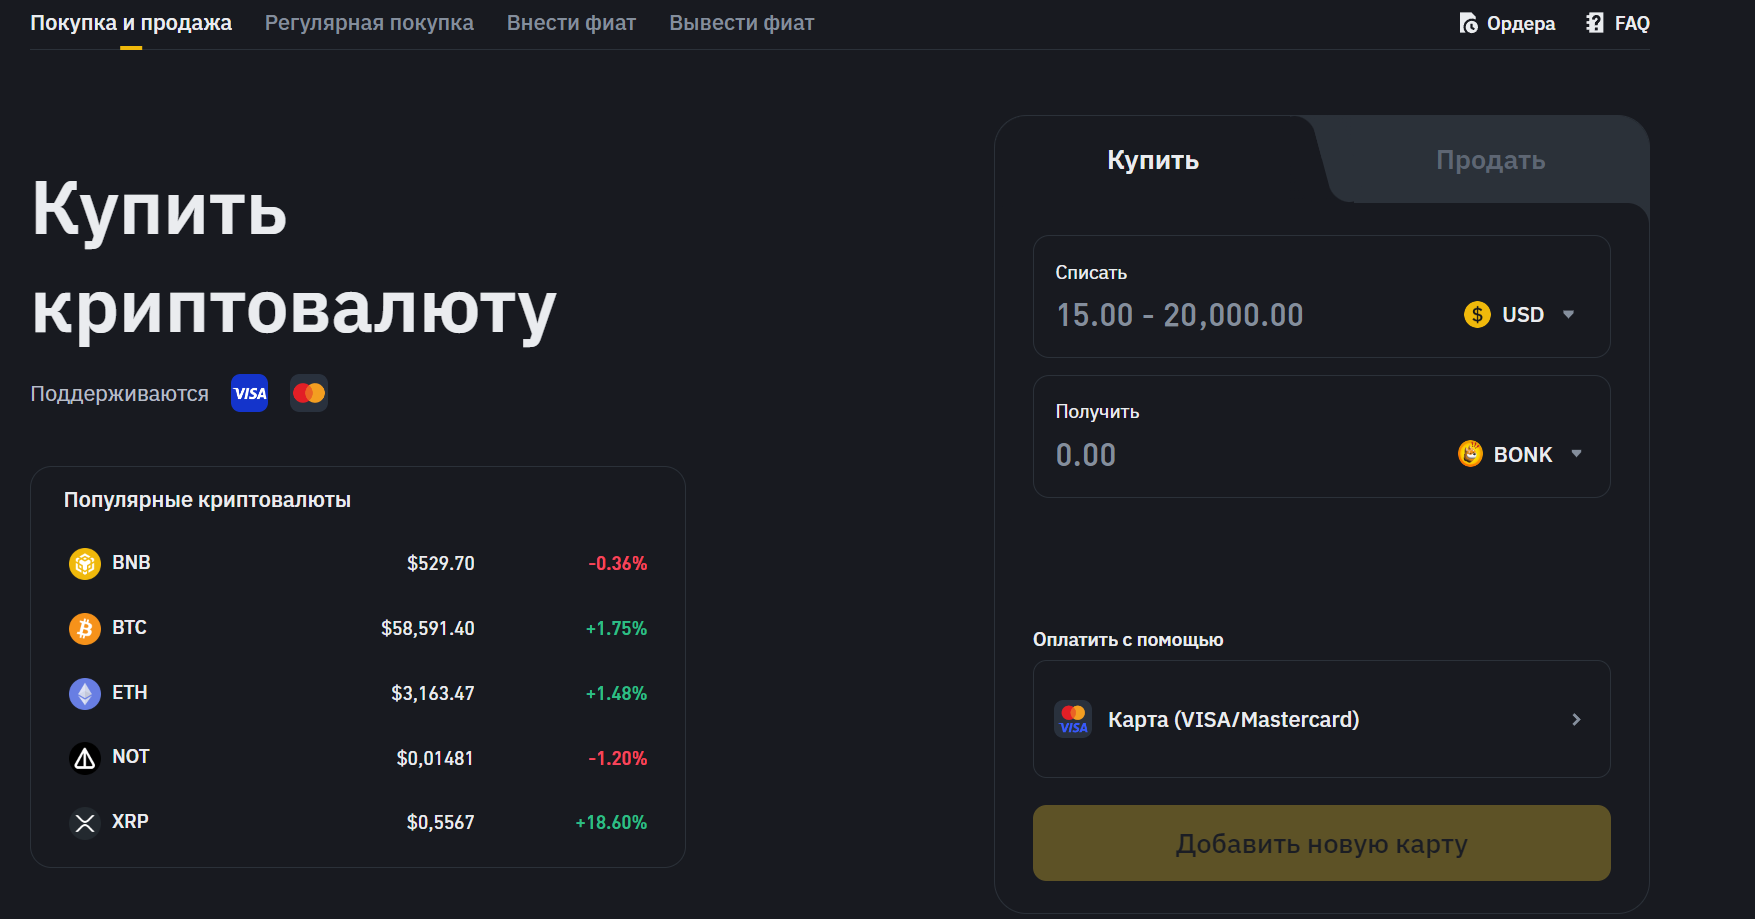Click the XRP coin icon

pos(85,823)
